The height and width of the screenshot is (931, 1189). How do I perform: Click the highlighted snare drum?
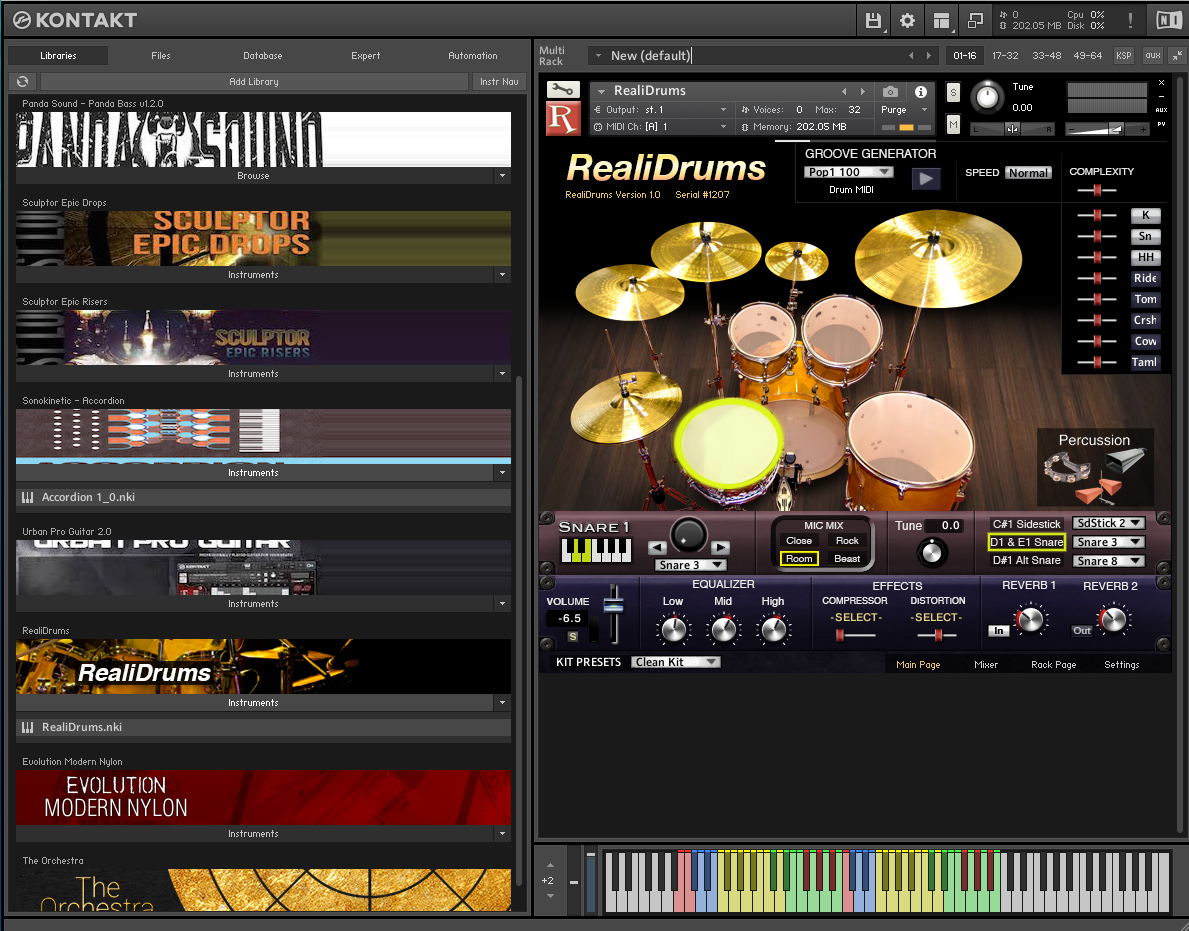(x=729, y=442)
